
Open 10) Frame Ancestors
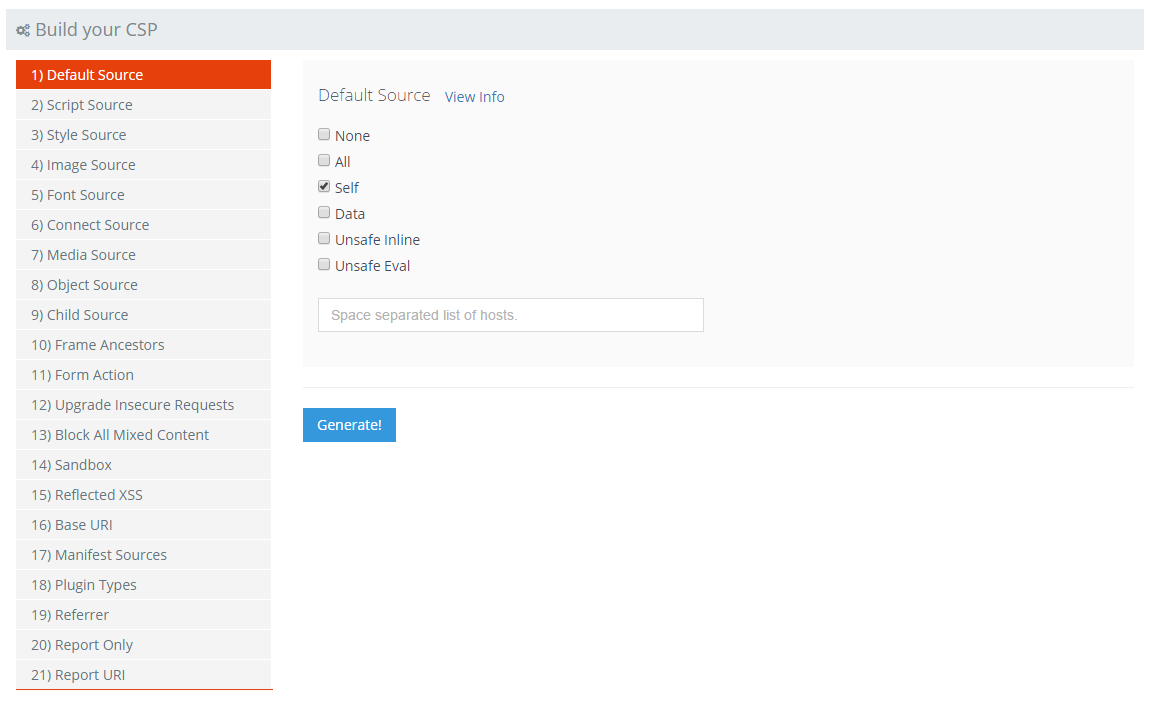[144, 345]
